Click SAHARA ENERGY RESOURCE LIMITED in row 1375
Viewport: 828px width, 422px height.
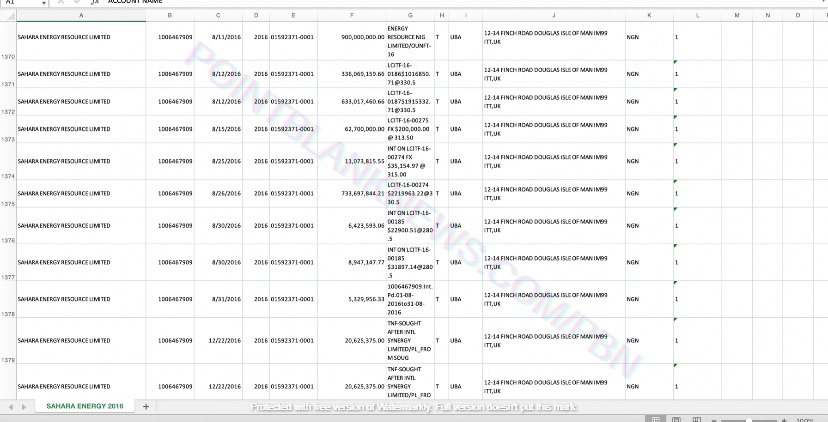(81, 193)
